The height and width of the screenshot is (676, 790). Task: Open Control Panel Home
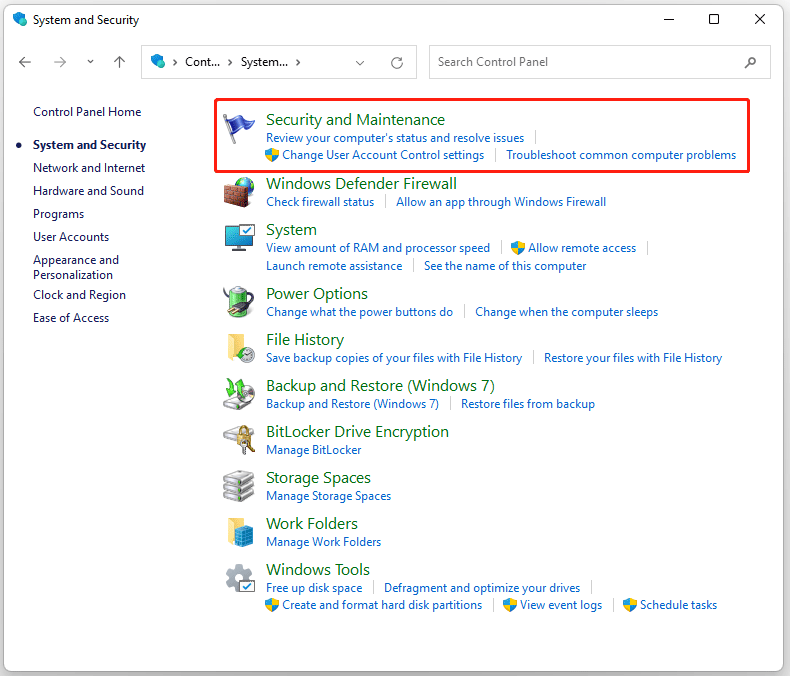tap(87, 112)
